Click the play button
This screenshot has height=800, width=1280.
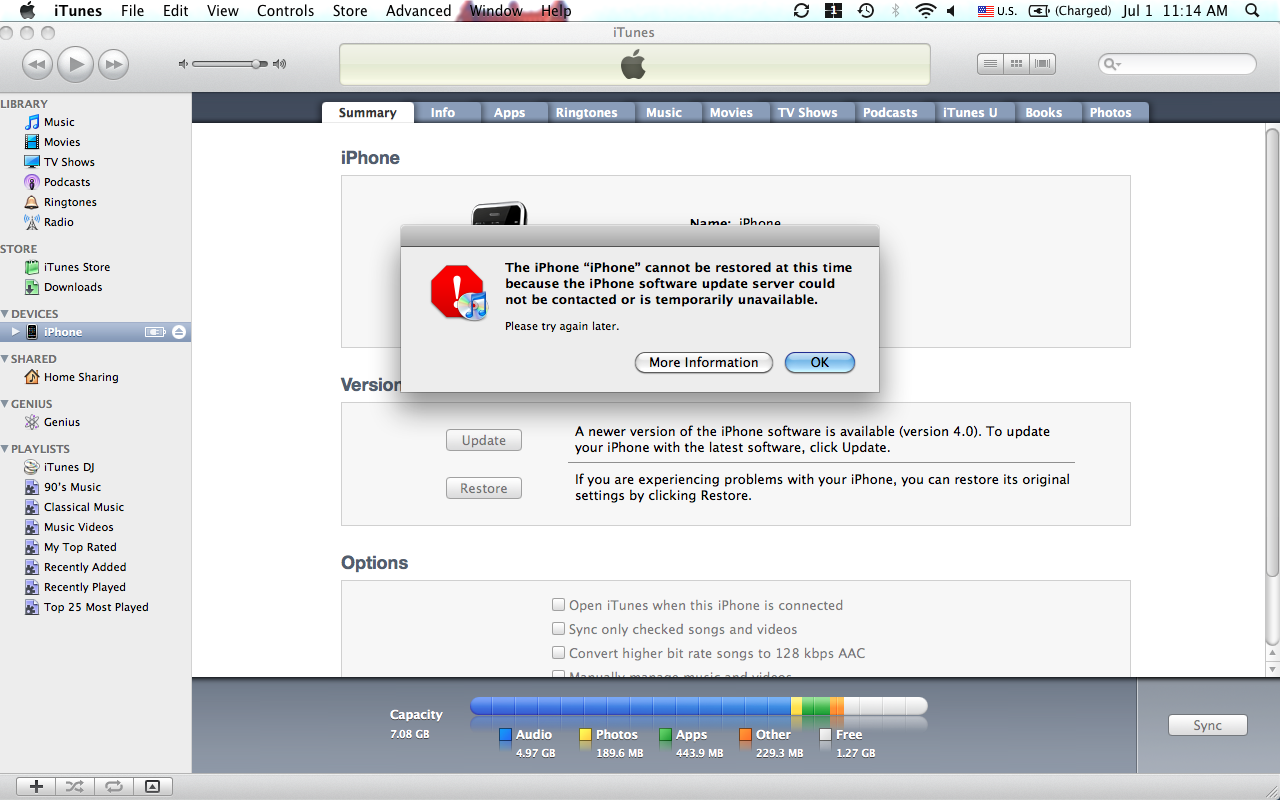click(75, 64)
